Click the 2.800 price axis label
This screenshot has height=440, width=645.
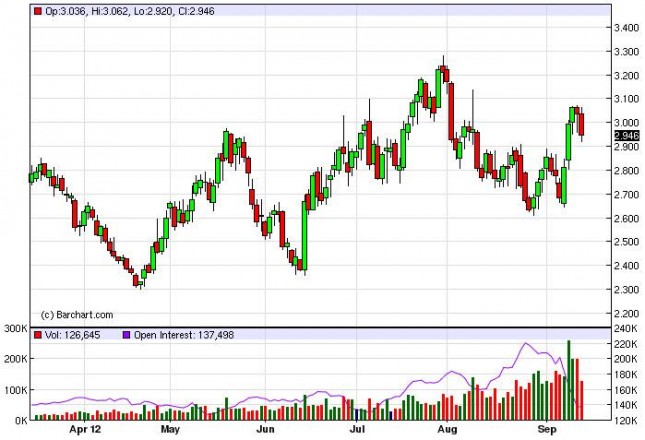click(626, 170)
